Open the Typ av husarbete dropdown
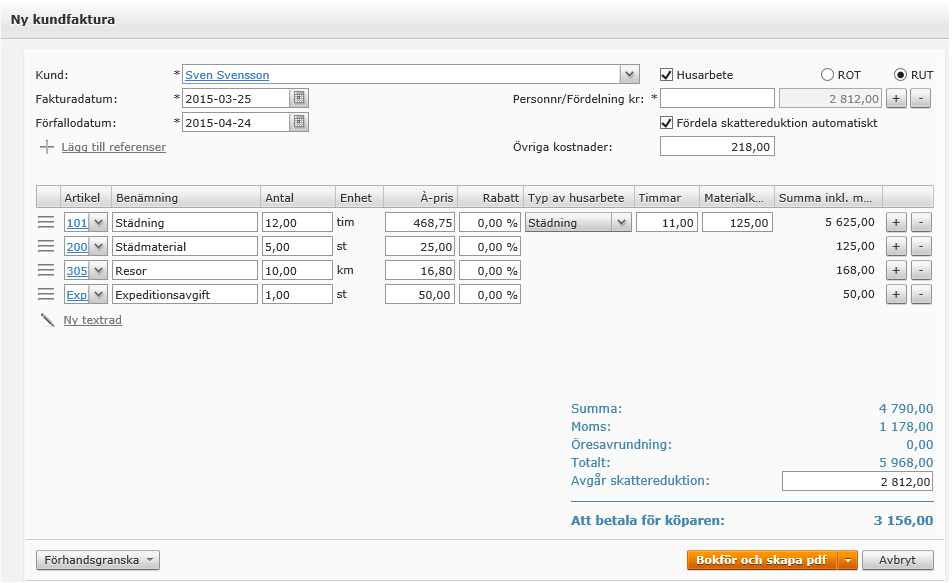 (621, 222)
